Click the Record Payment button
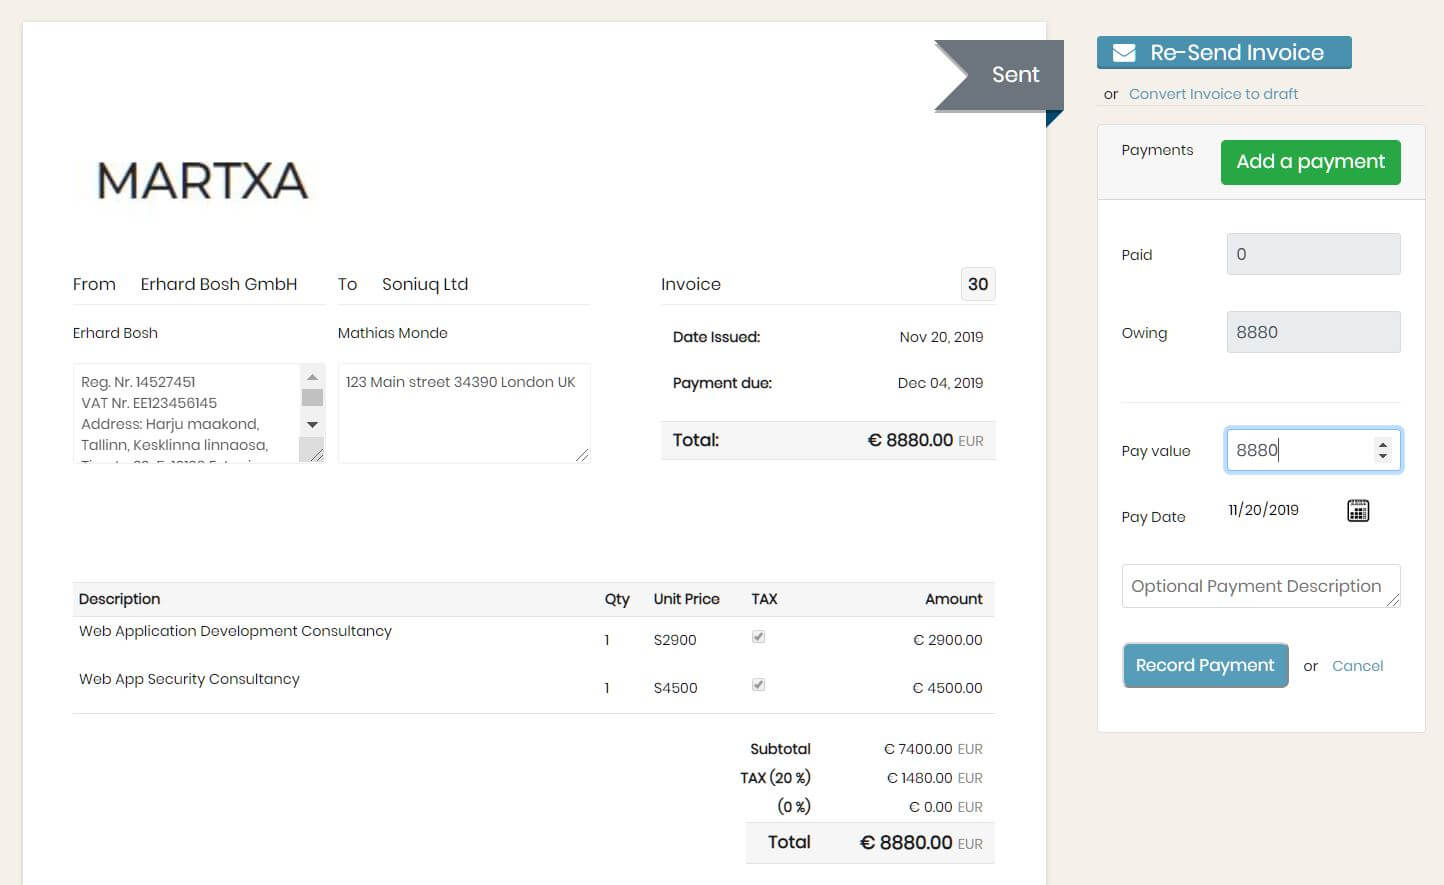1444x885 pixels. point(1205,666)
